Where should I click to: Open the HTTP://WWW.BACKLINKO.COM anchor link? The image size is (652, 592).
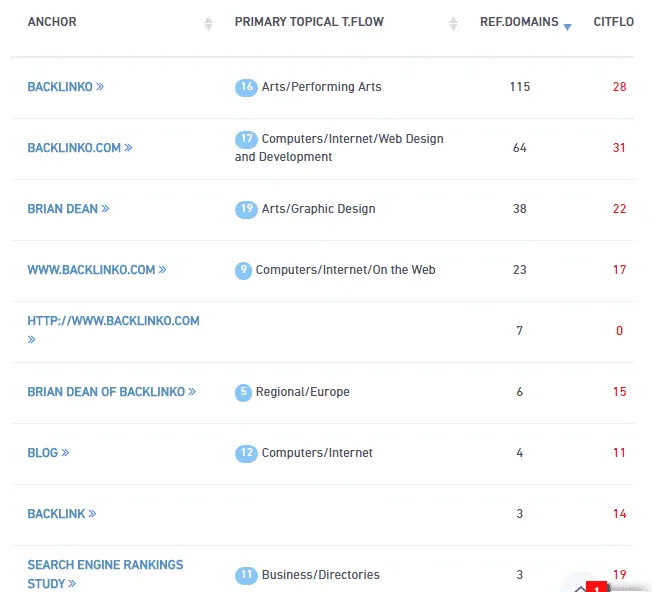113,321
